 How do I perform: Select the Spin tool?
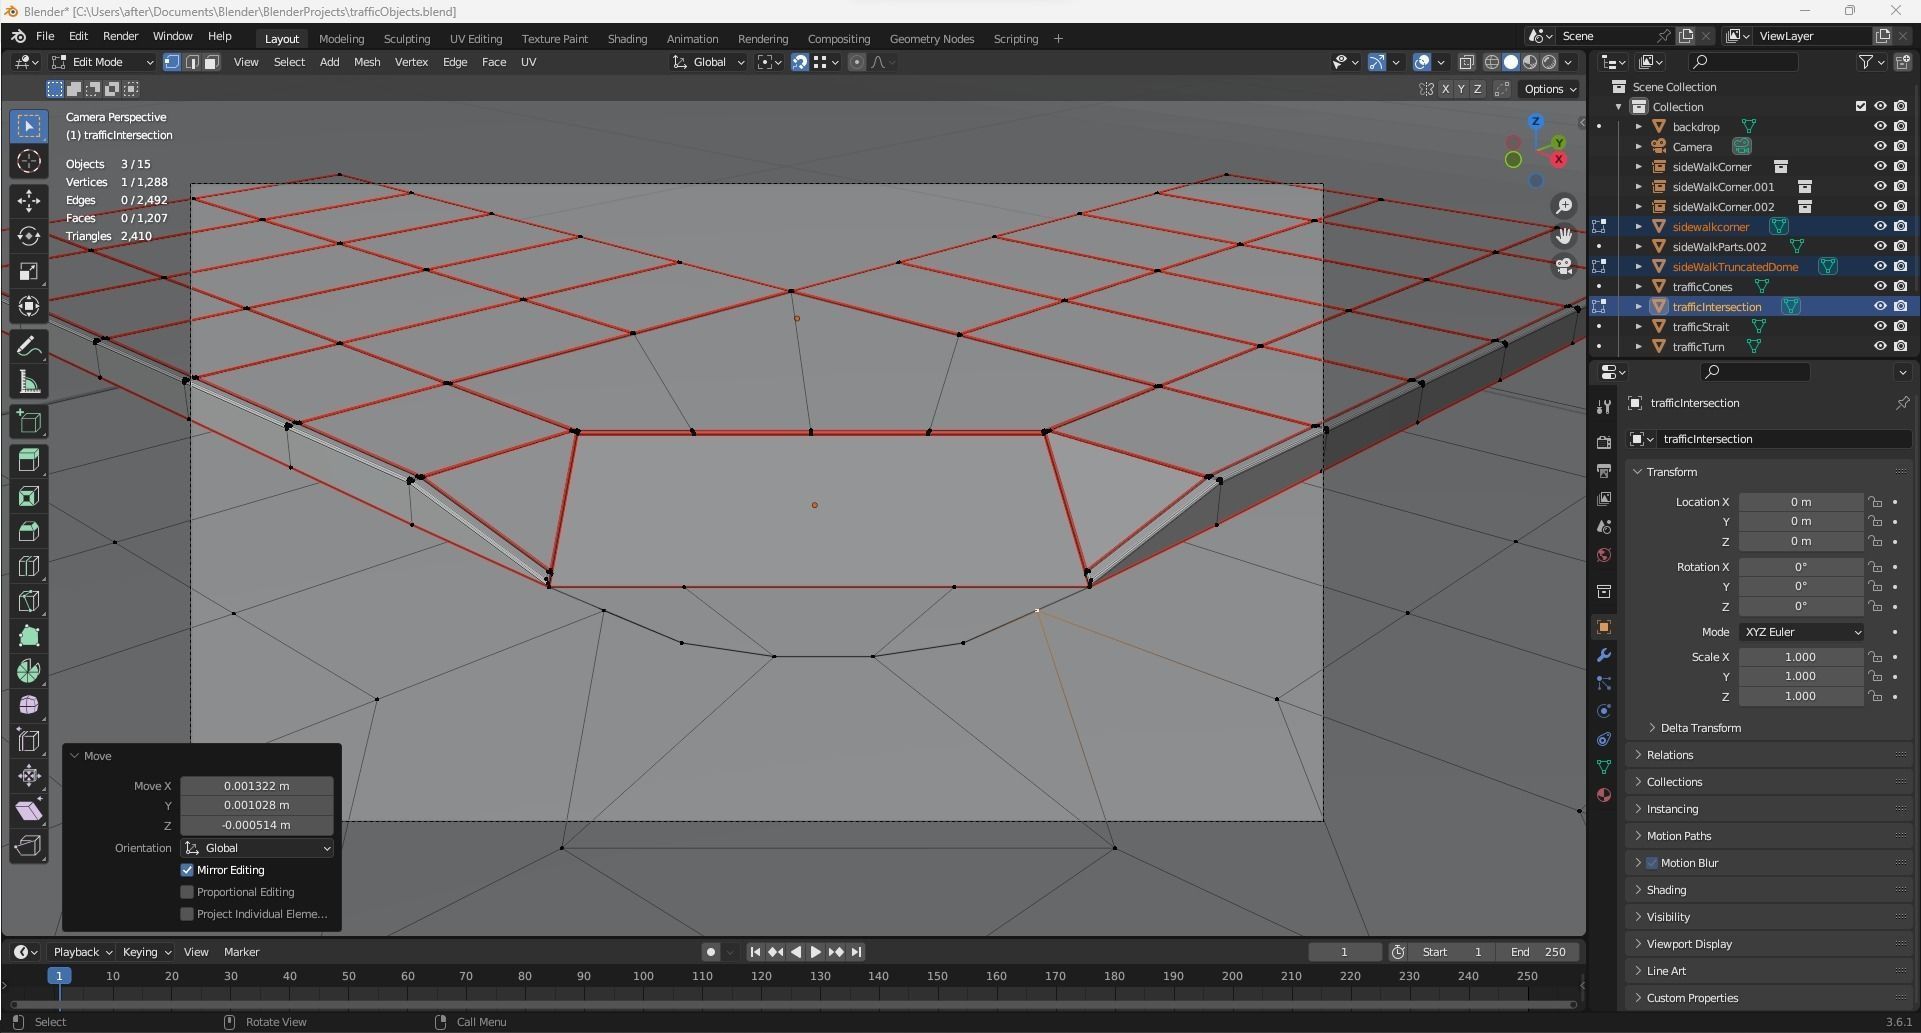tap(29, 670)
